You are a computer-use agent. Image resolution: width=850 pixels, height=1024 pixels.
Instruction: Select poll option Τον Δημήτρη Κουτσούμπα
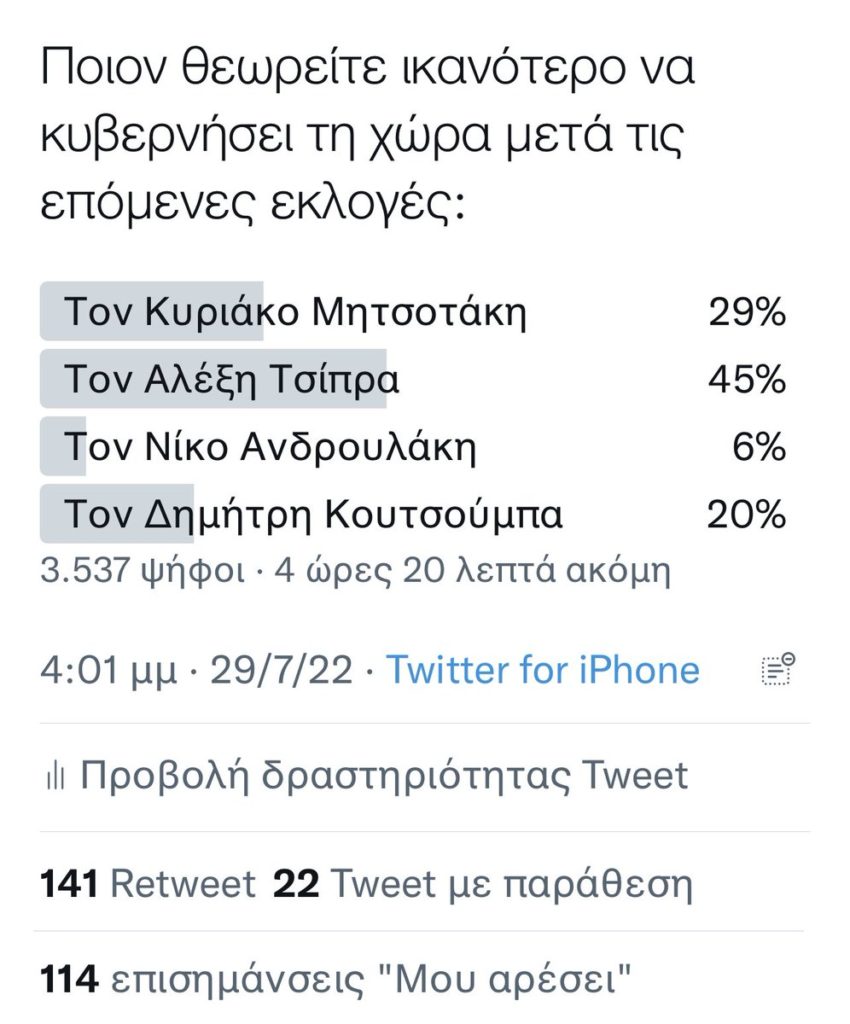click(414, 514)
